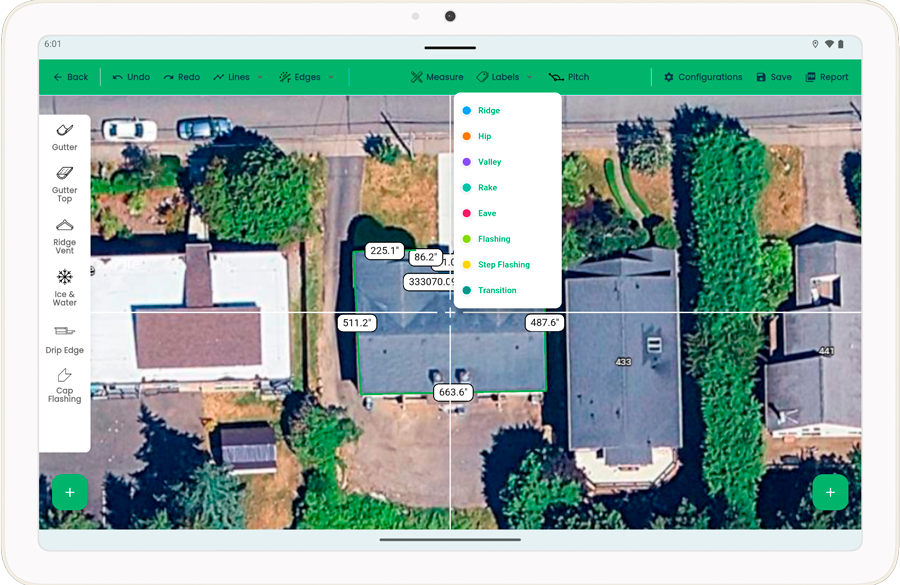Expand the Lines dropdown

pyautogui.click(x=238, y=77)
